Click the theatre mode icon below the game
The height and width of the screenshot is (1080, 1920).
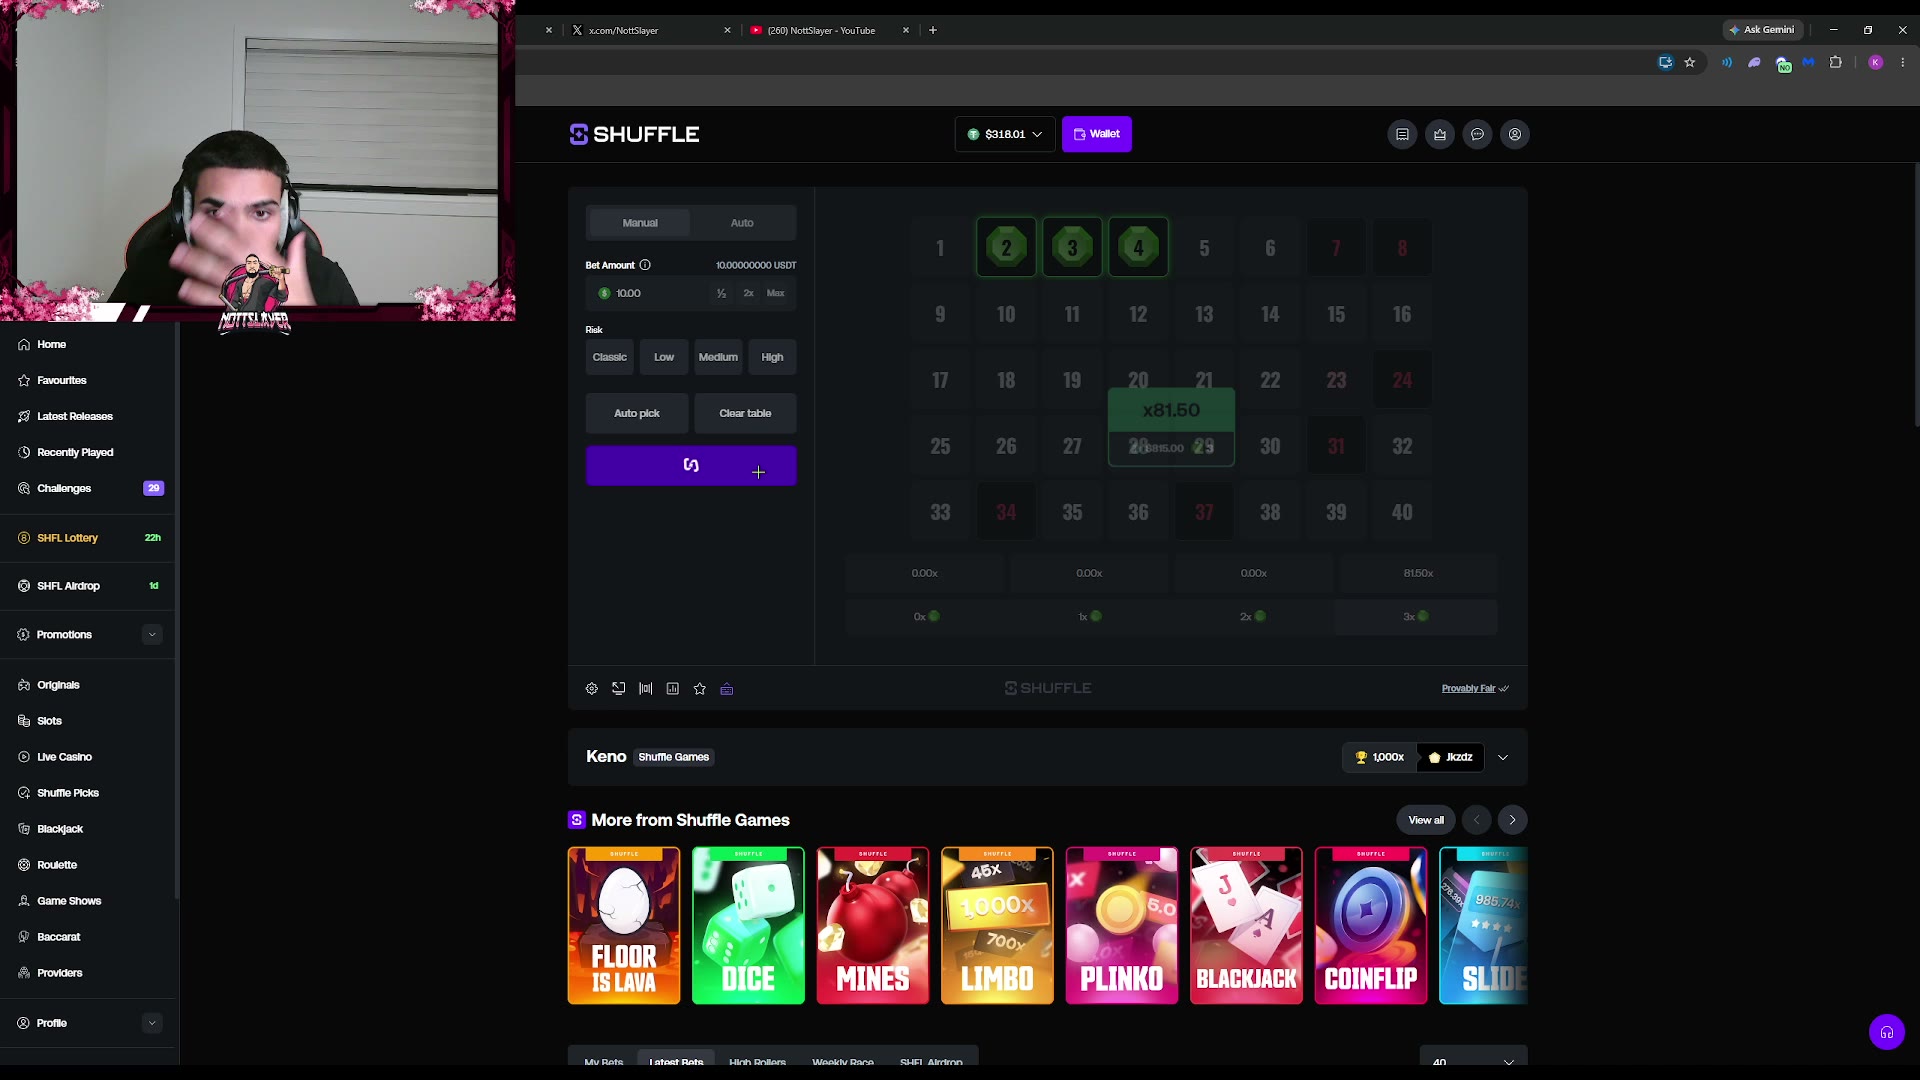619,689
